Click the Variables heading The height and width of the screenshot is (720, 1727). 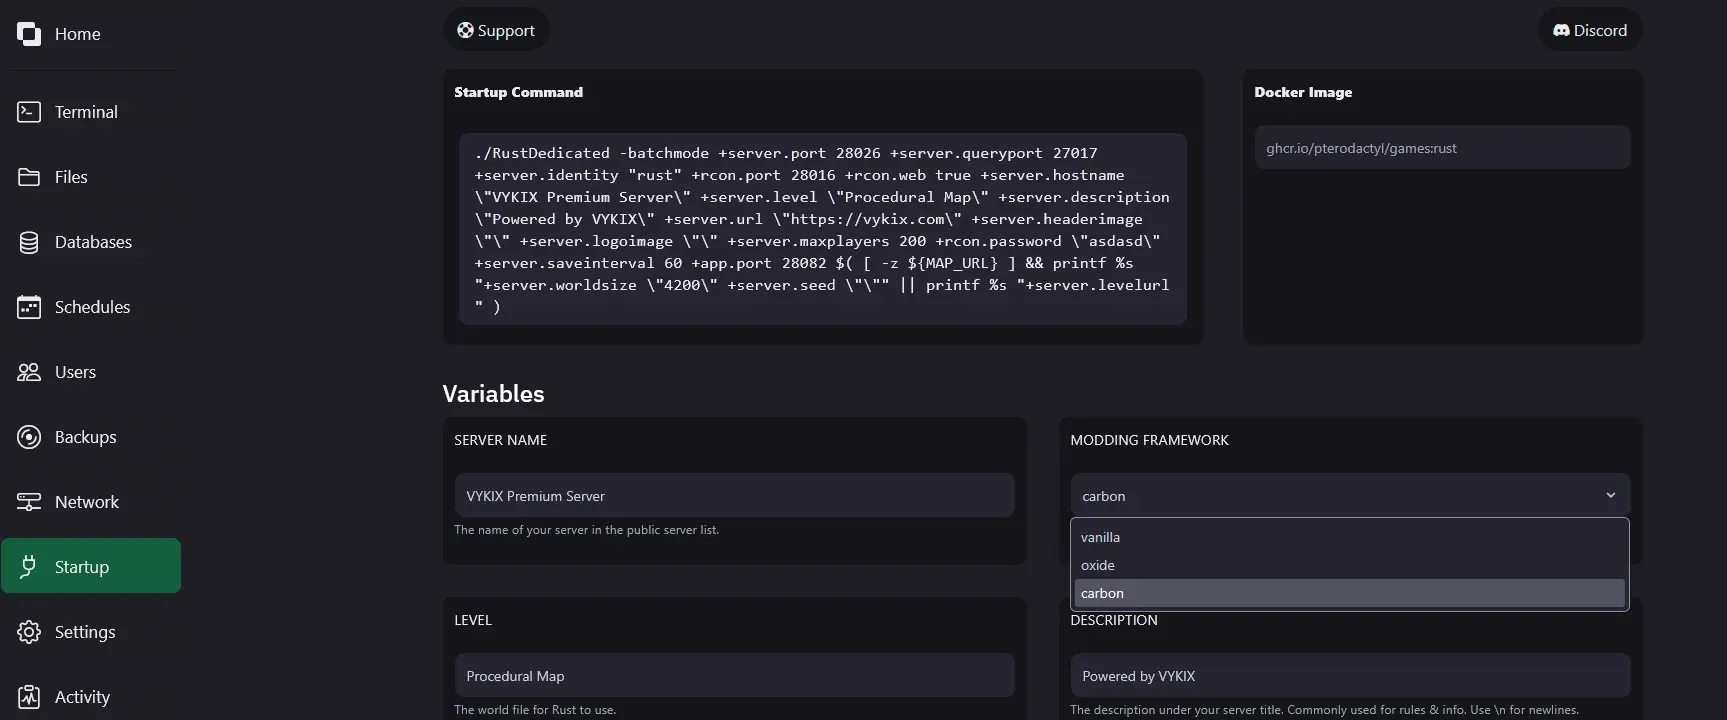pyautogui.click(x=493, y=394)
